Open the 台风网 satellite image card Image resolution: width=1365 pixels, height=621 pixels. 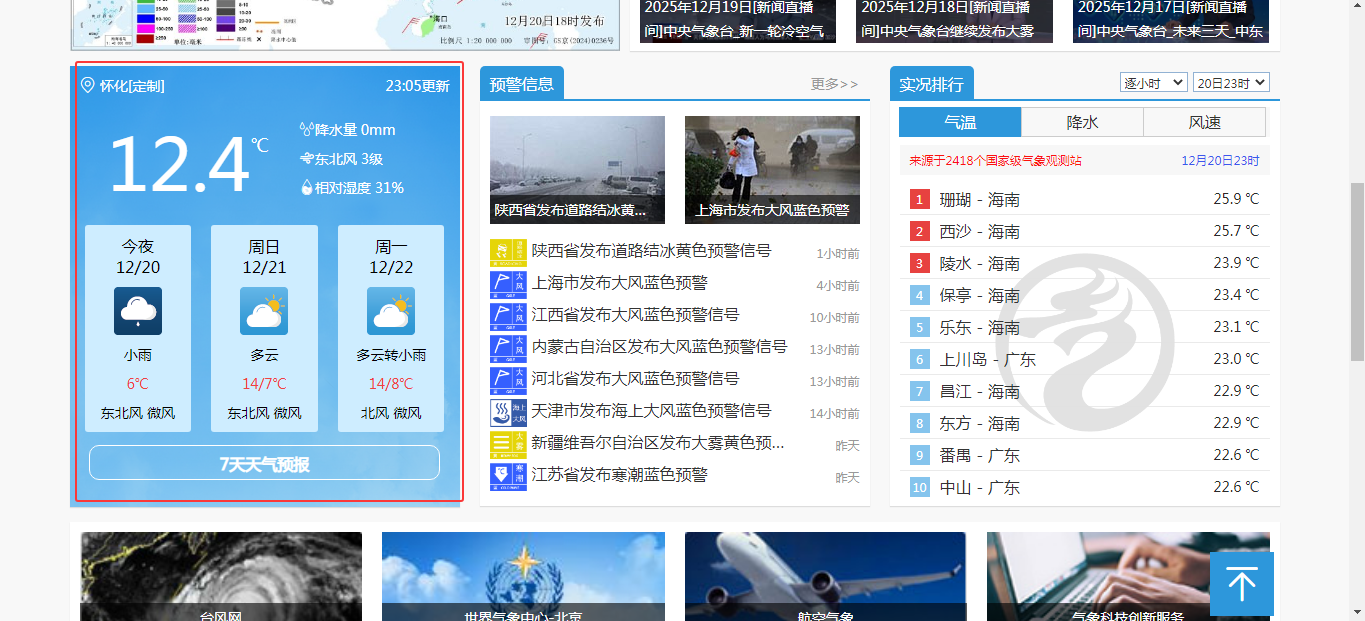point(221,576)
